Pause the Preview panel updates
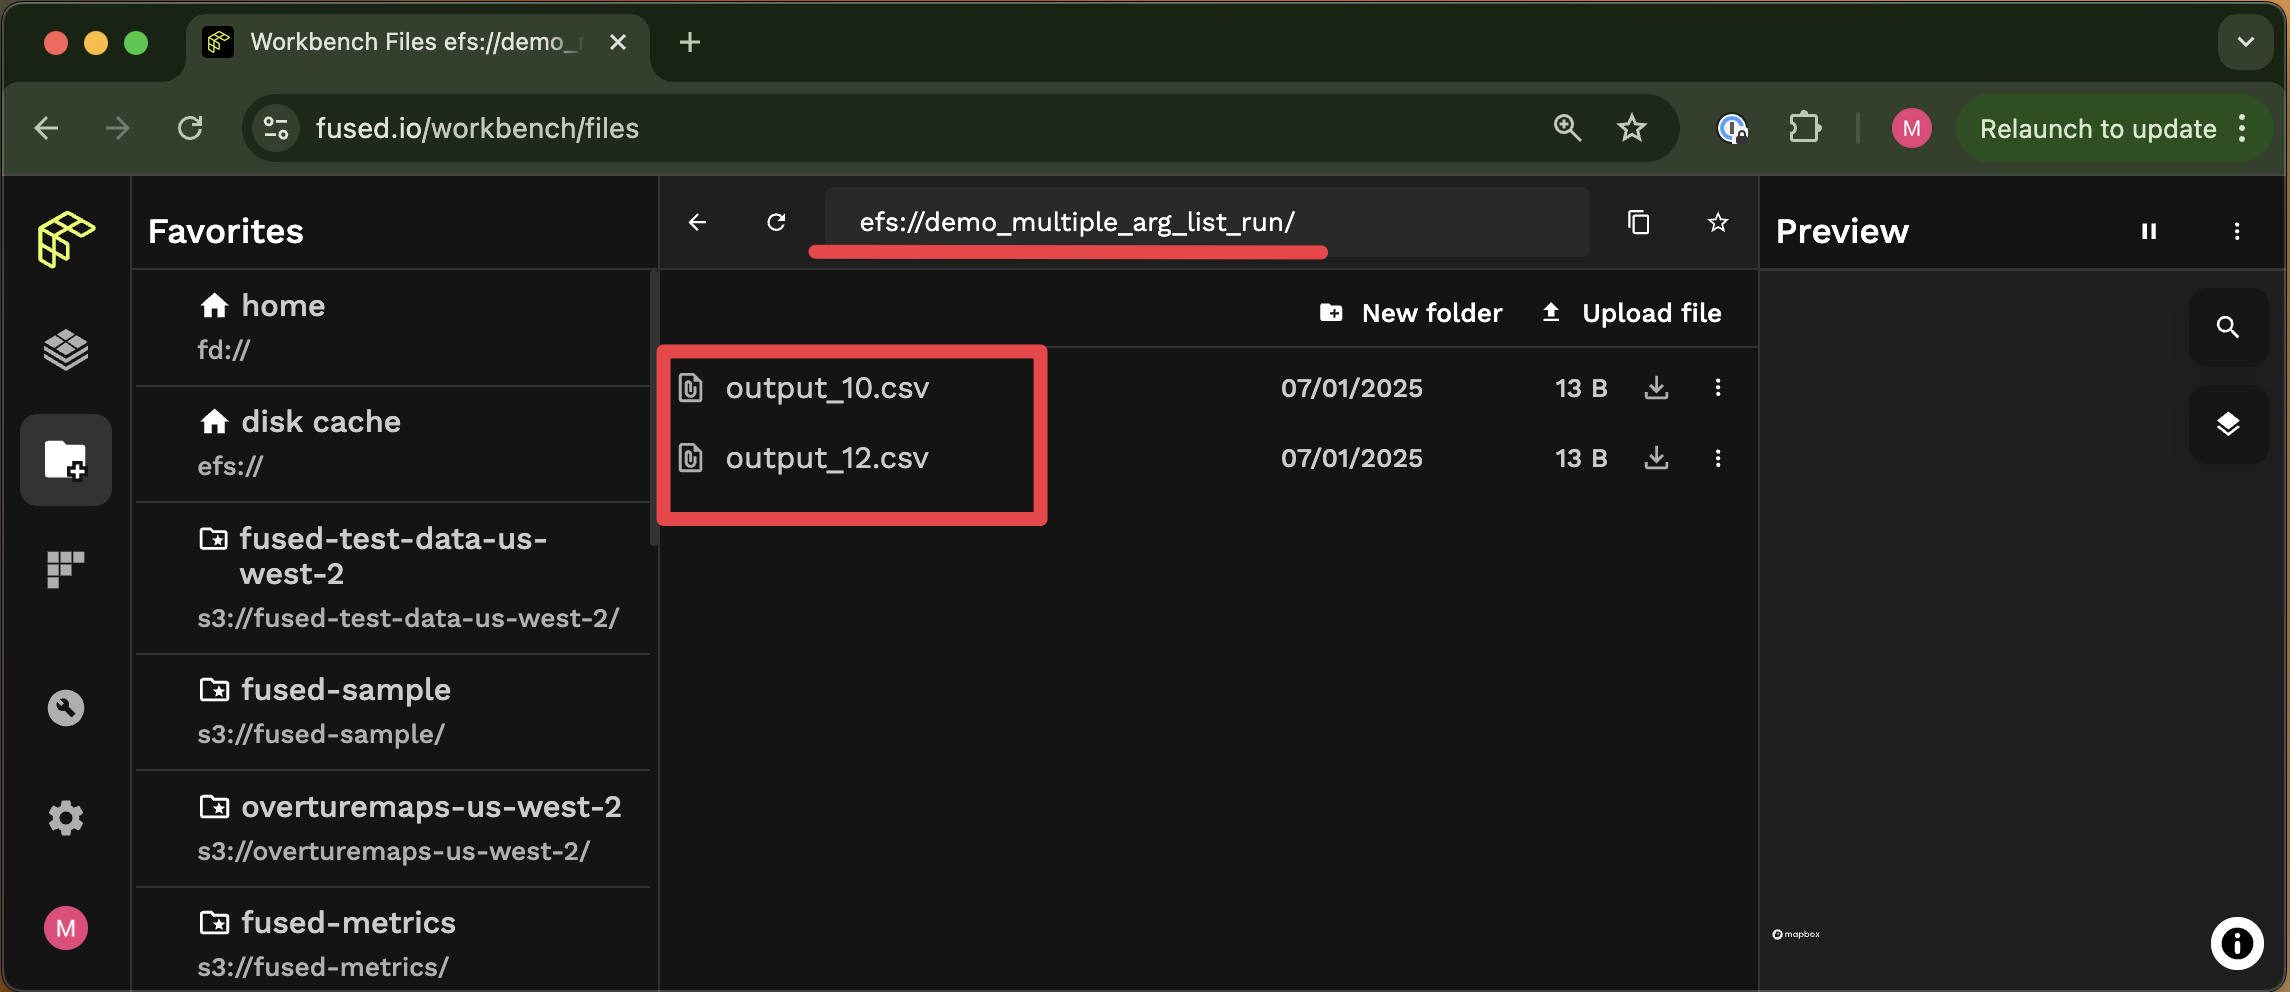The height and width of the screenshot is (992, 2290). click(x=2148, y=231)
